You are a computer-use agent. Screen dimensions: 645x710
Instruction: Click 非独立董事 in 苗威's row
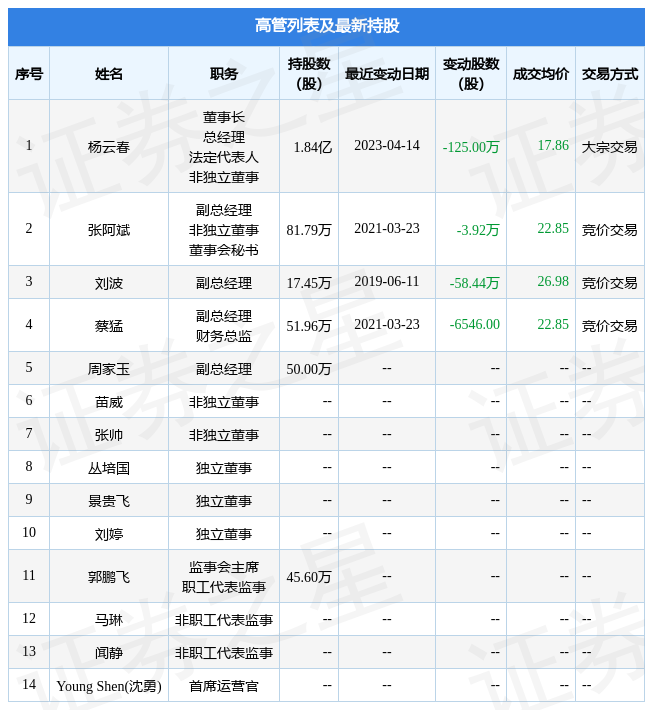pos(224,402)
